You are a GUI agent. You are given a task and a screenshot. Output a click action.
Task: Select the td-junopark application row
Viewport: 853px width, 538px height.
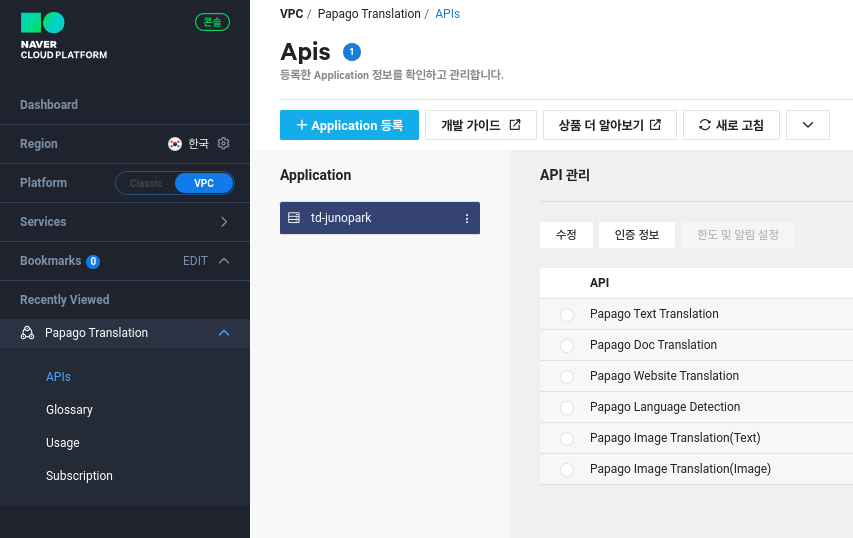pos(380,218)
